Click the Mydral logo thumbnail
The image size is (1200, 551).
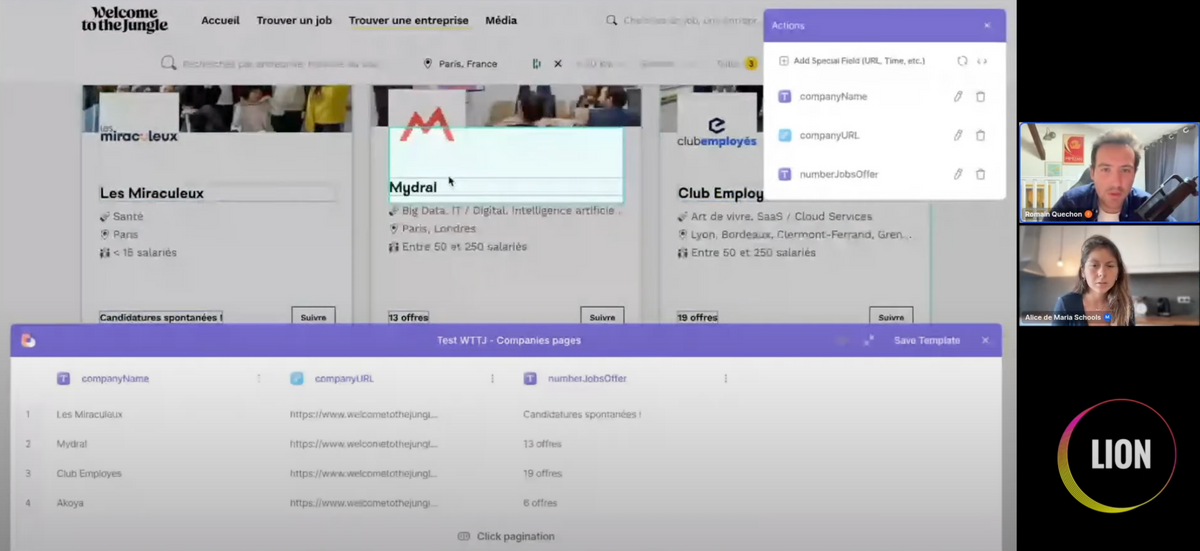[x=427, y=123]
